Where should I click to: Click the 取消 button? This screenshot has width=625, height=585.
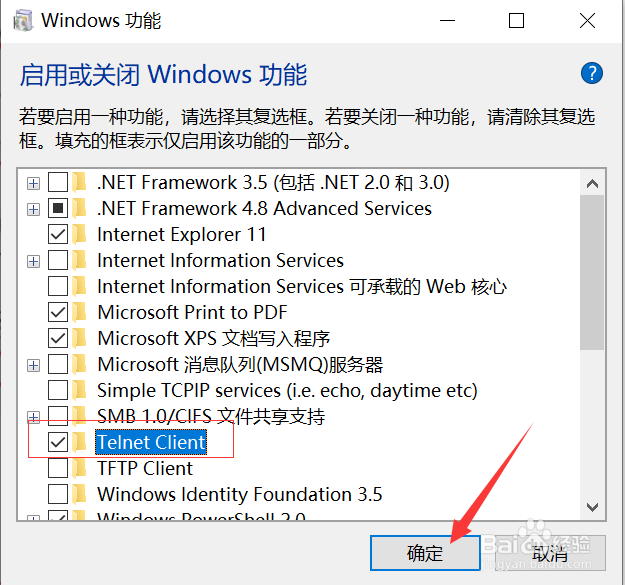pos(550,553)
